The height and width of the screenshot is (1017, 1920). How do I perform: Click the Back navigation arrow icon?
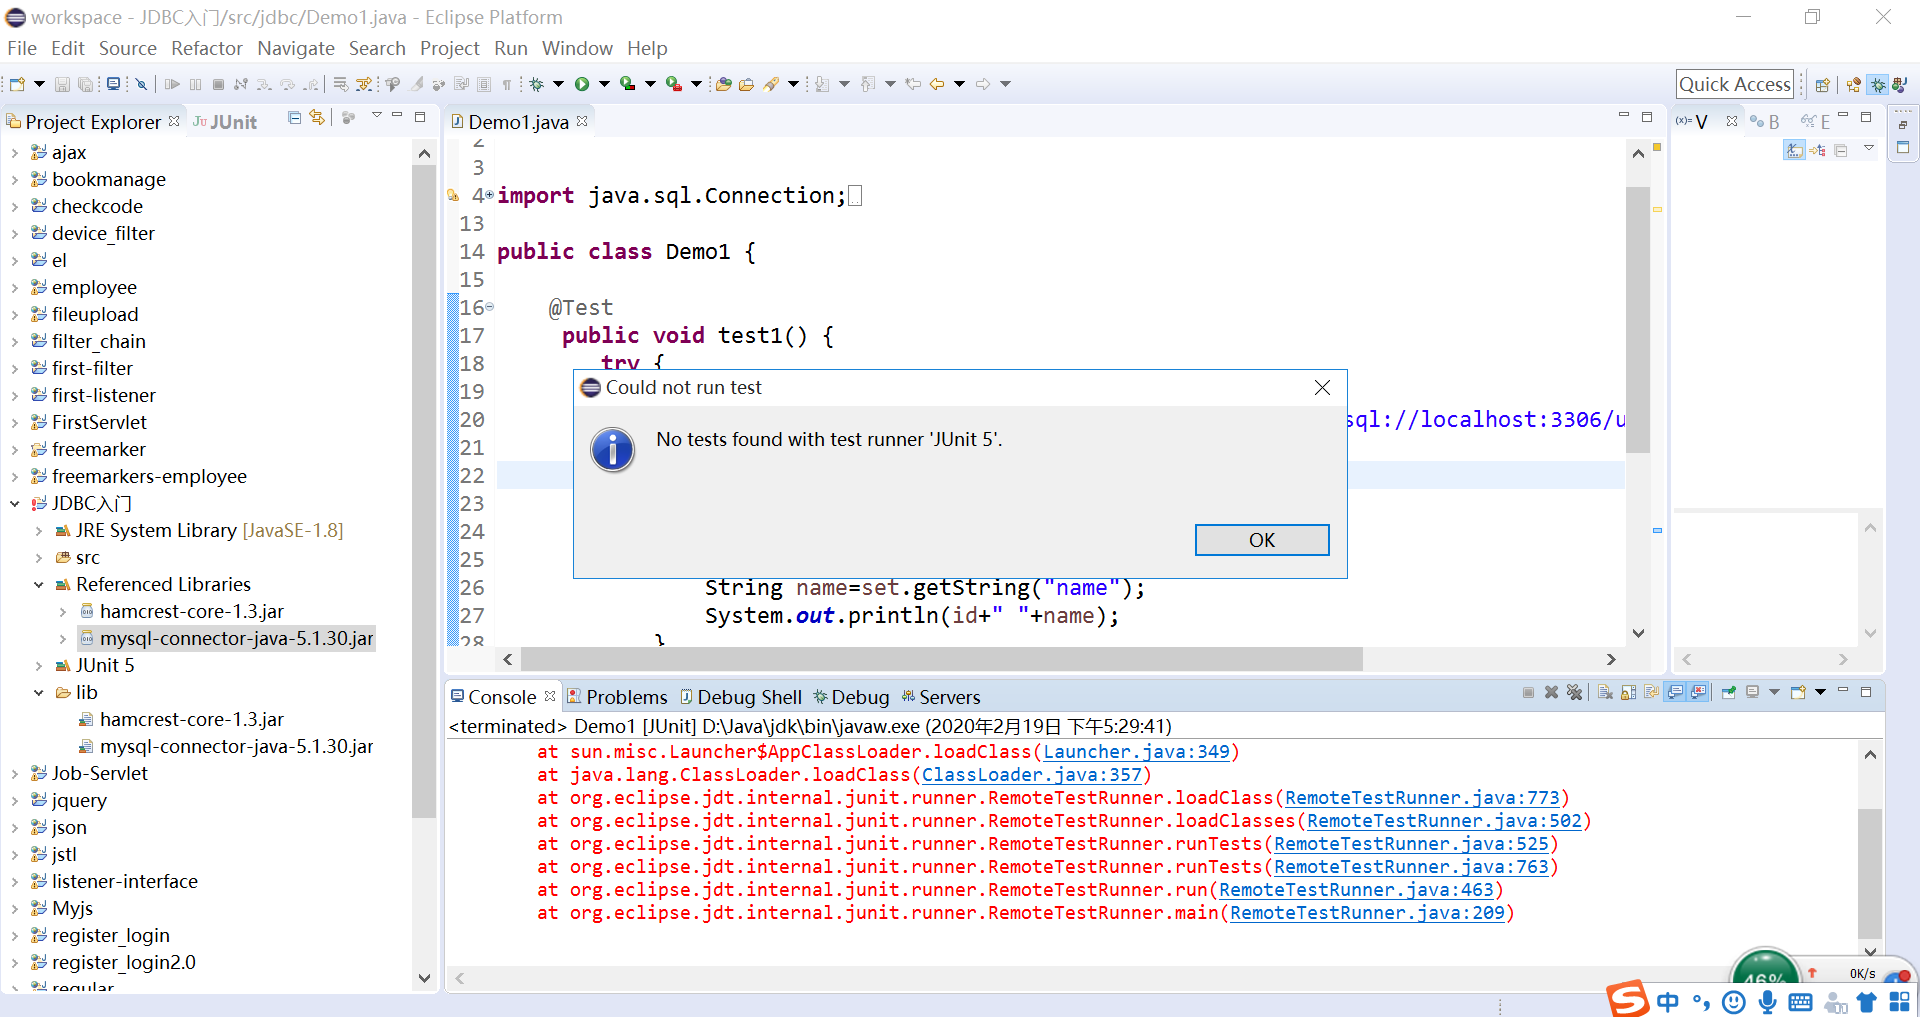point(937,84)
